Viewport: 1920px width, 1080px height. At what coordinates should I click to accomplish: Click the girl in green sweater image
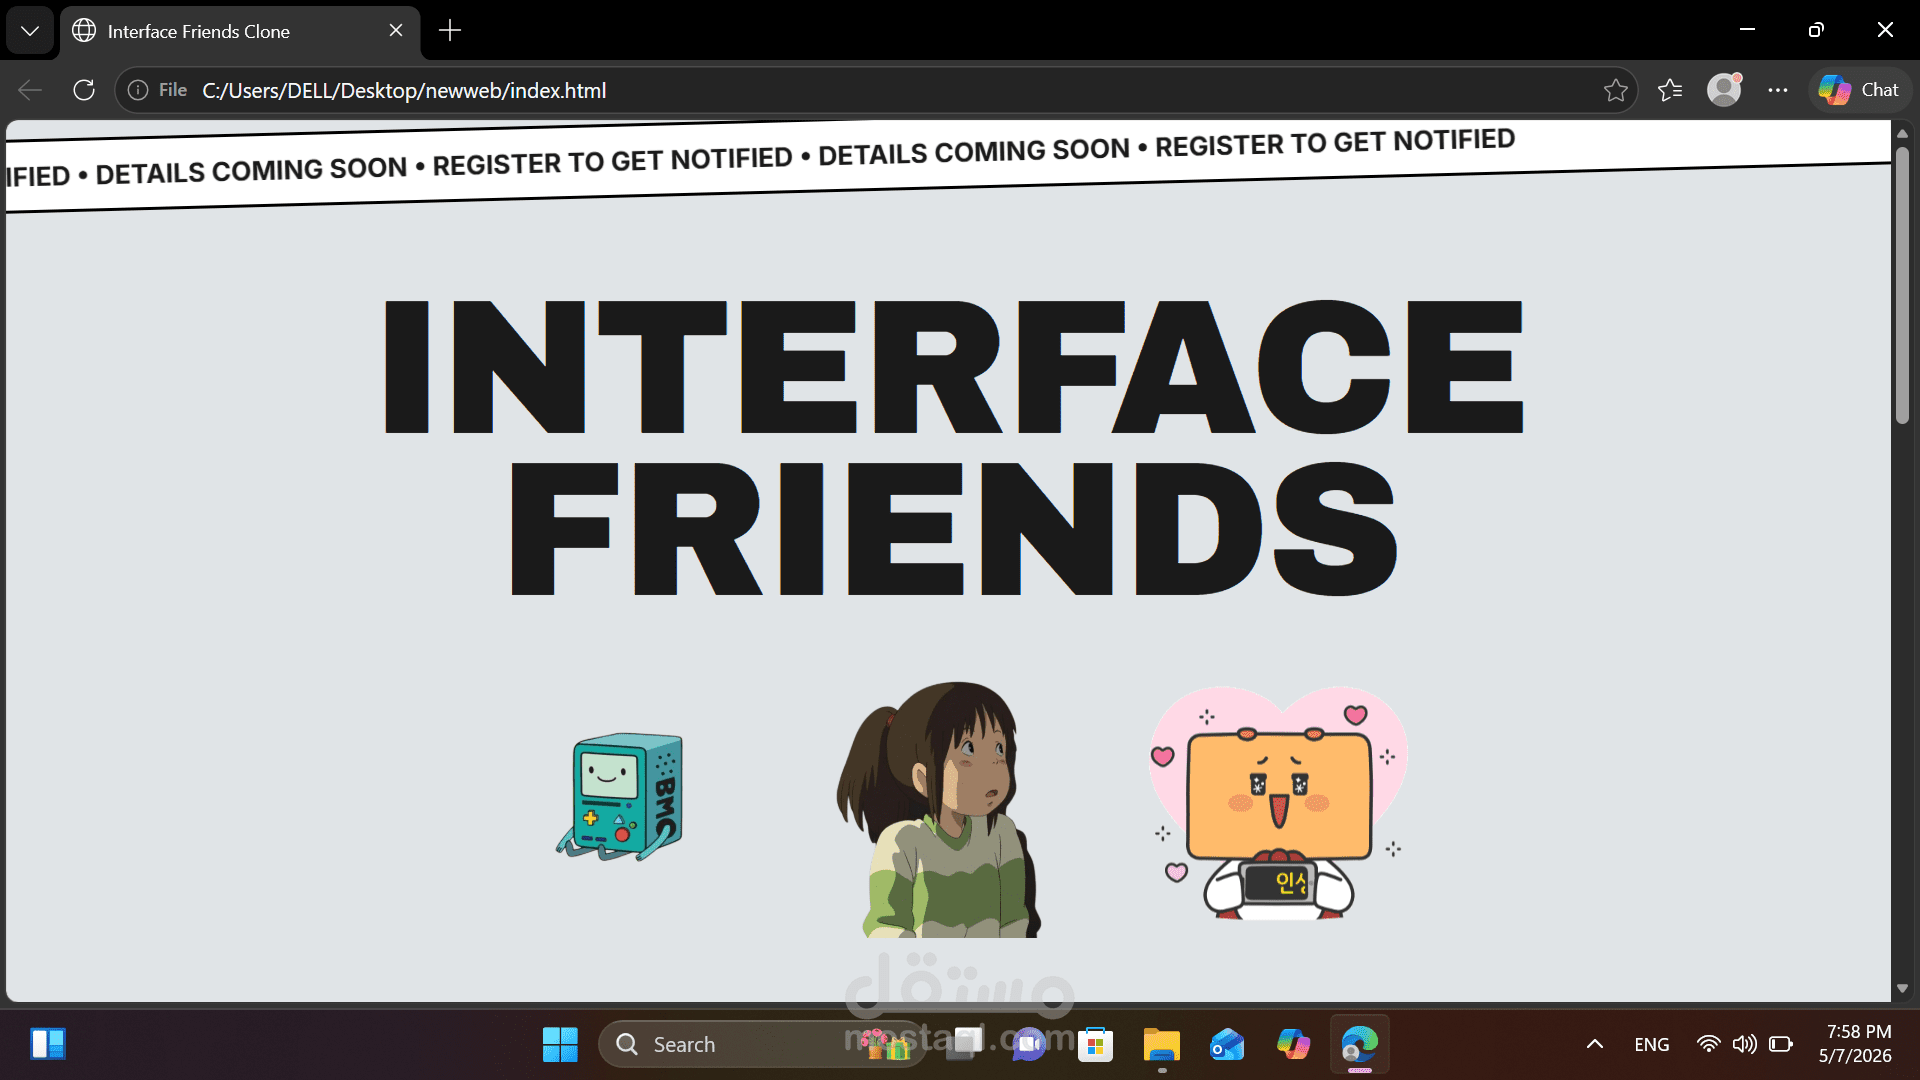[938, 809]
